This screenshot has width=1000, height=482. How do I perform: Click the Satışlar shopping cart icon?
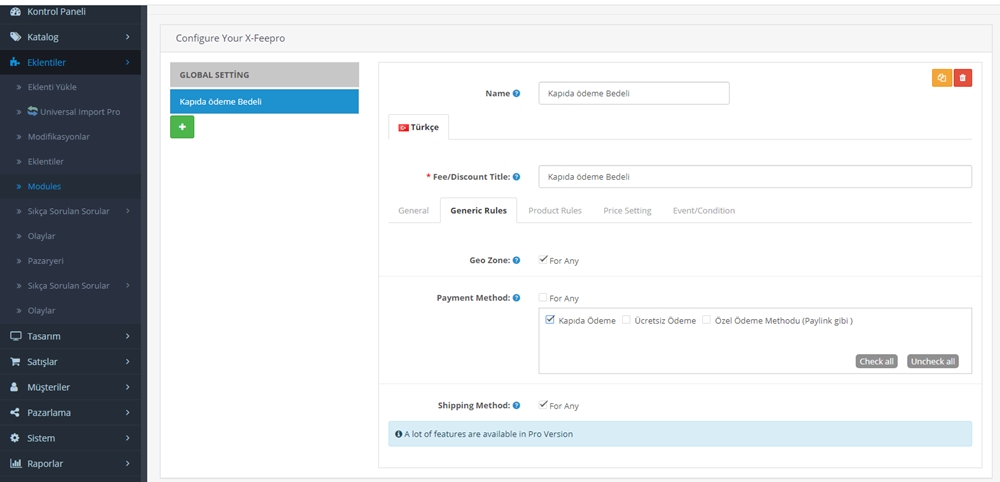15,362
